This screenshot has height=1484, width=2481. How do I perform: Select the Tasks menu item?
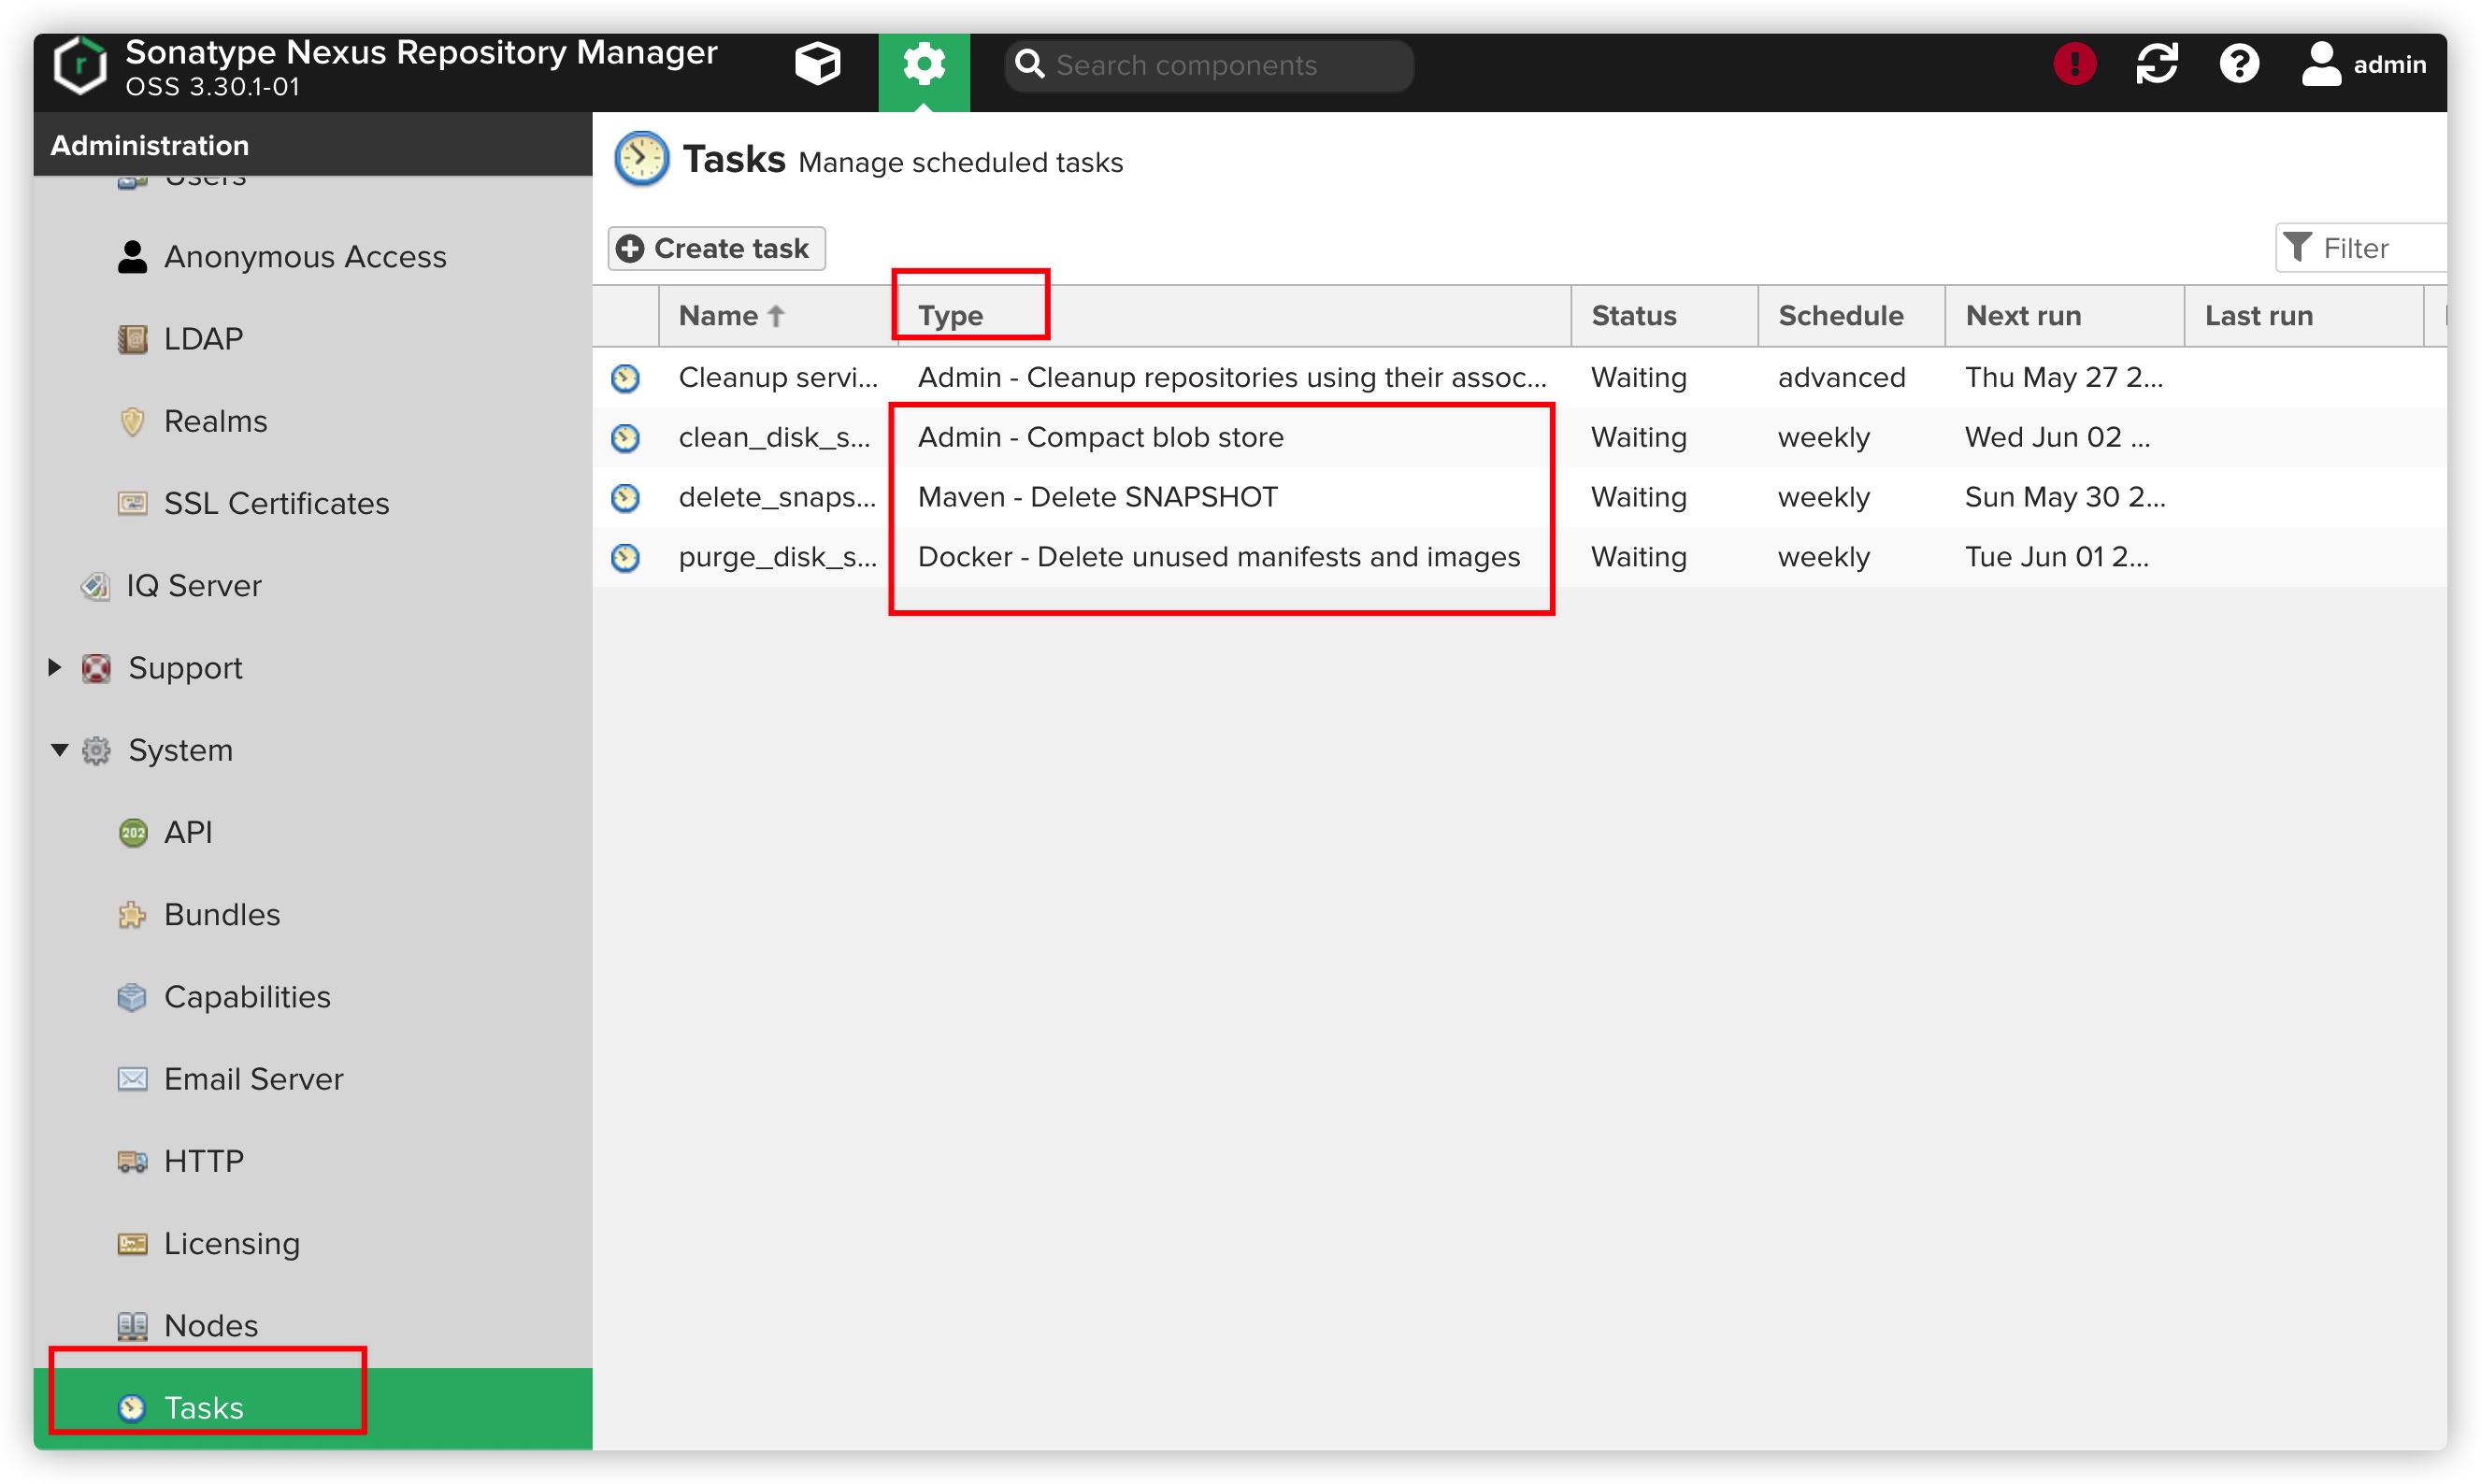click(x=203, y=1407)
